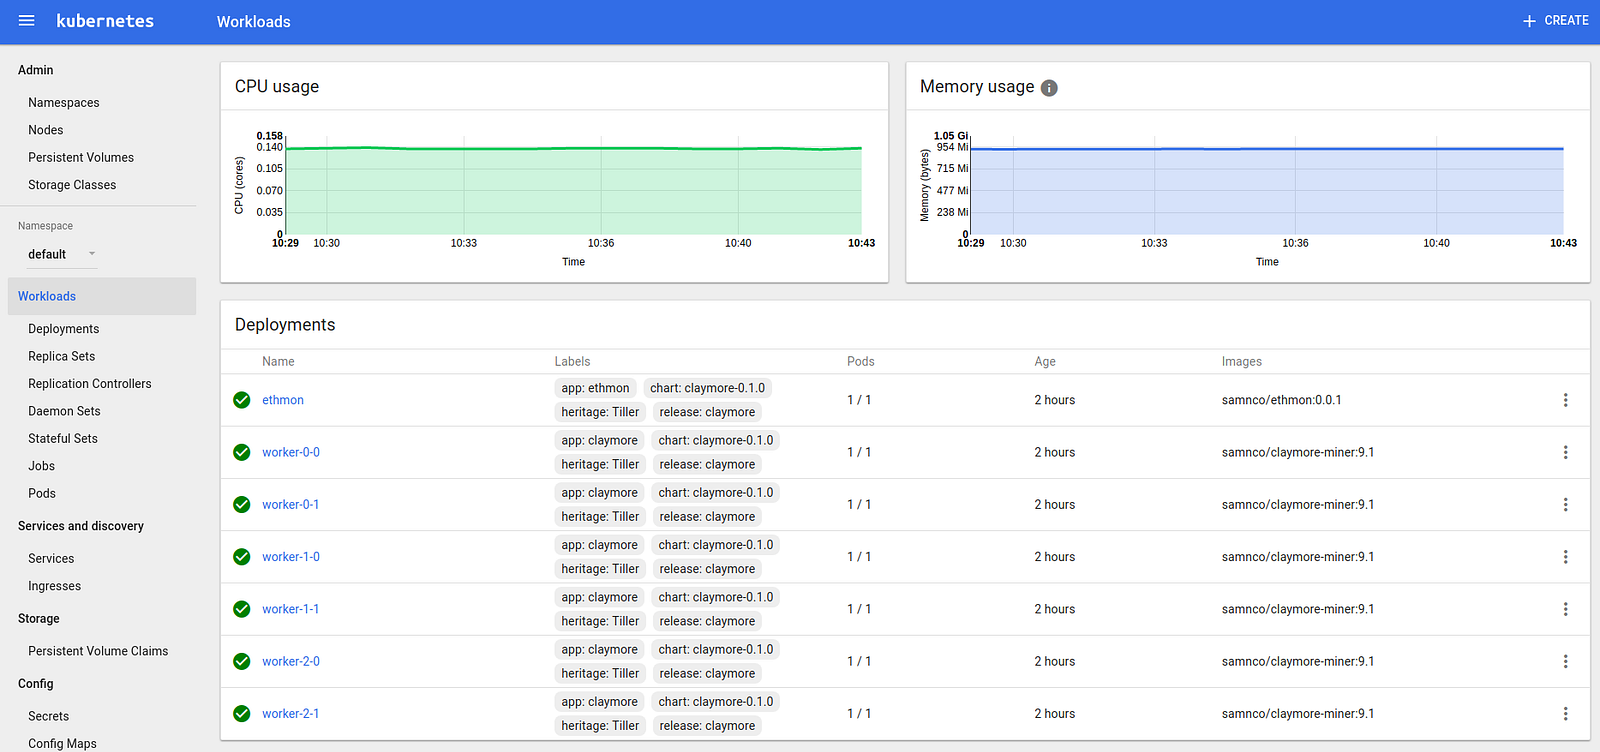Image resolution: width=1600 pixels, height=752 pixels.
Task: Click green status check for worker-2-0
Action: [242, 661]
